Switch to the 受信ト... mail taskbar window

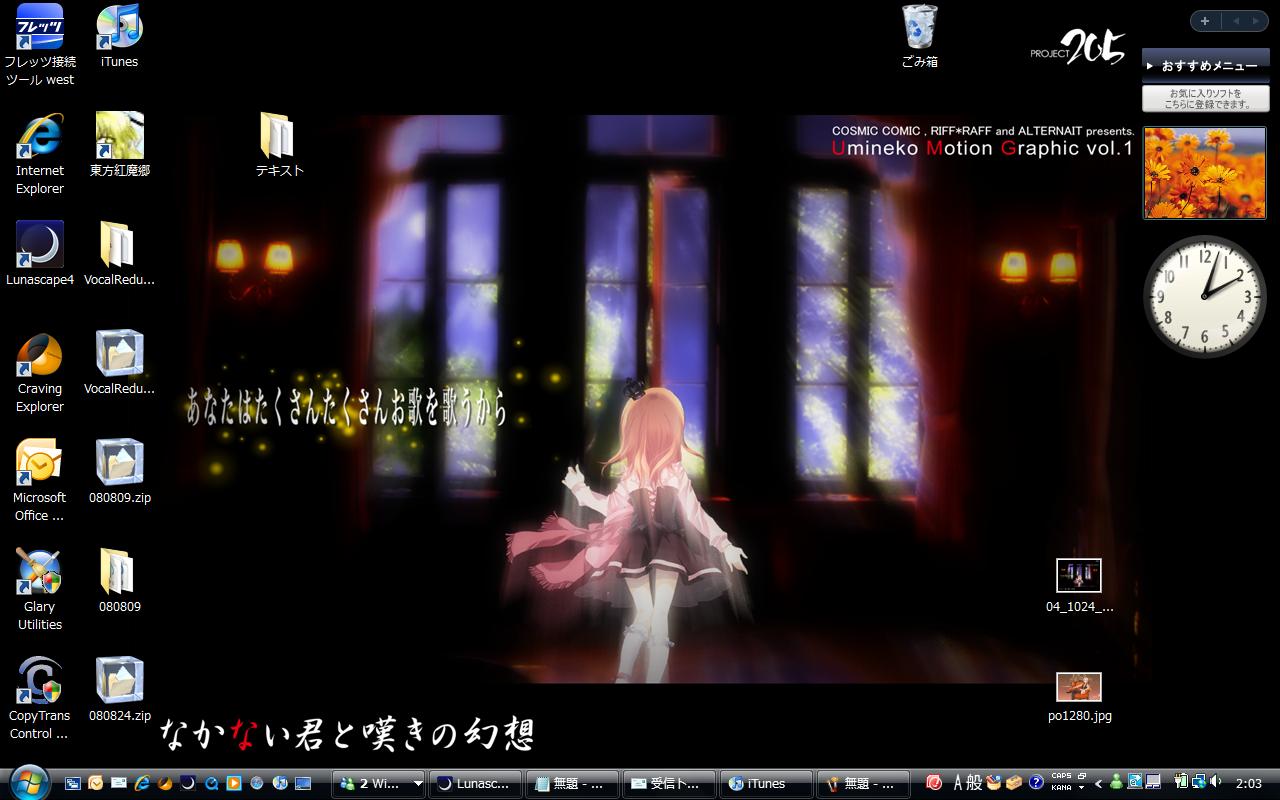click(x=669, y=783)
